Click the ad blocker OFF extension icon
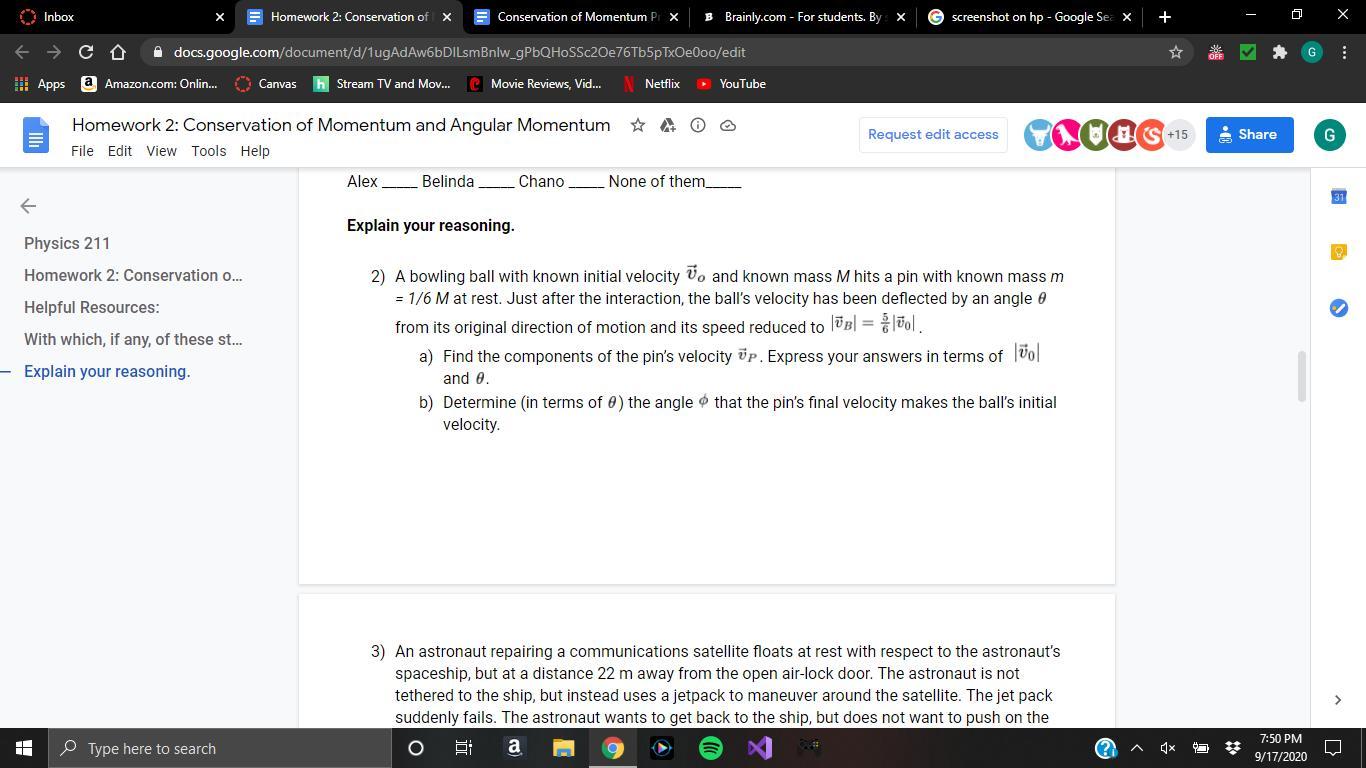Viewport: 1366px width, 768px height. click(x=1215, y=52)
